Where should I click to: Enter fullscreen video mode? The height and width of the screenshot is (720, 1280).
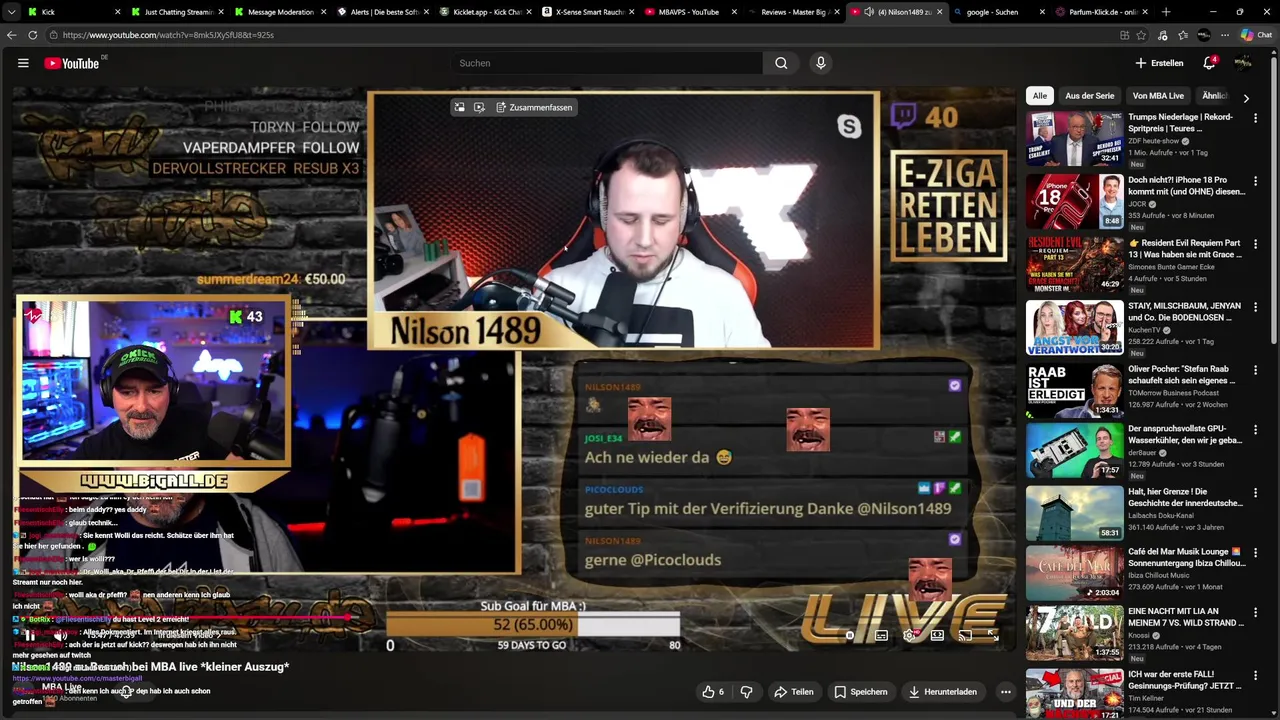click(993, 635)
